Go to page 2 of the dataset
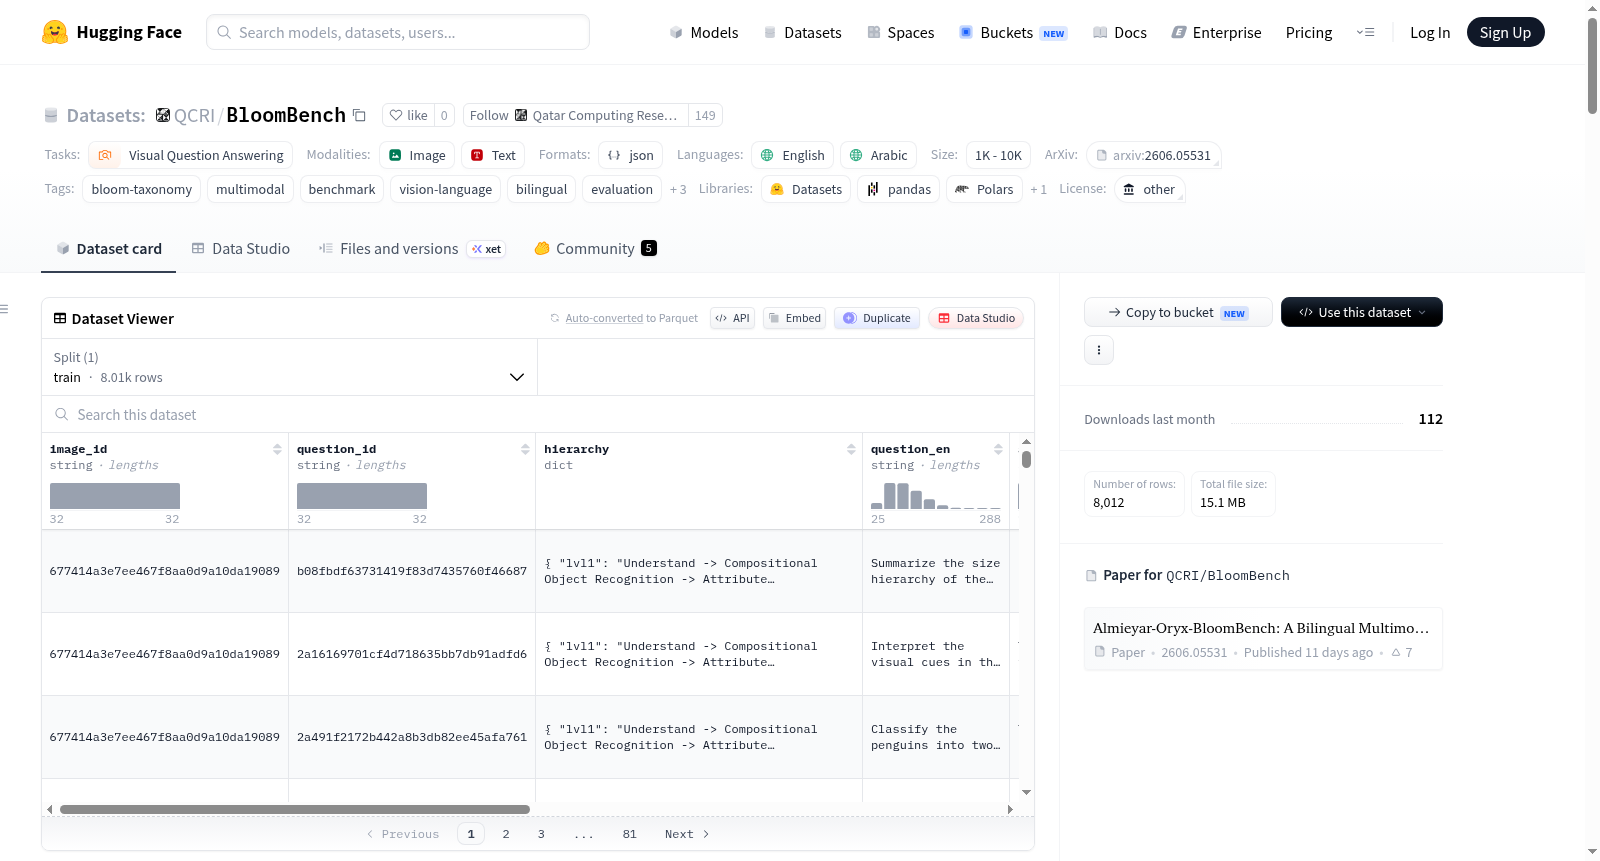1600x861 pixels. tap(506, 834)
